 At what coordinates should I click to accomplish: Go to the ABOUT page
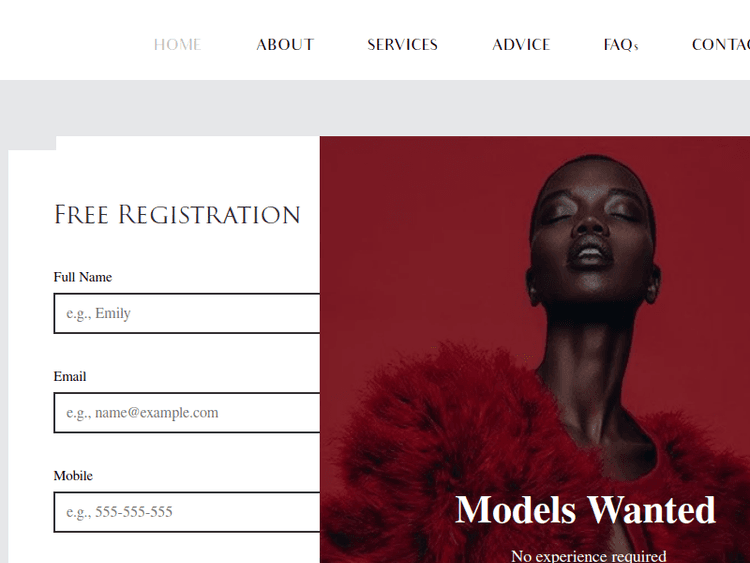coord(285,44)
